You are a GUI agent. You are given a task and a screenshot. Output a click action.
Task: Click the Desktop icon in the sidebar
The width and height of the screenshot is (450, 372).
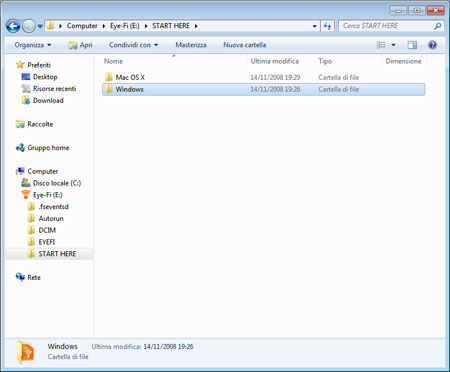[x=26, y=77]
